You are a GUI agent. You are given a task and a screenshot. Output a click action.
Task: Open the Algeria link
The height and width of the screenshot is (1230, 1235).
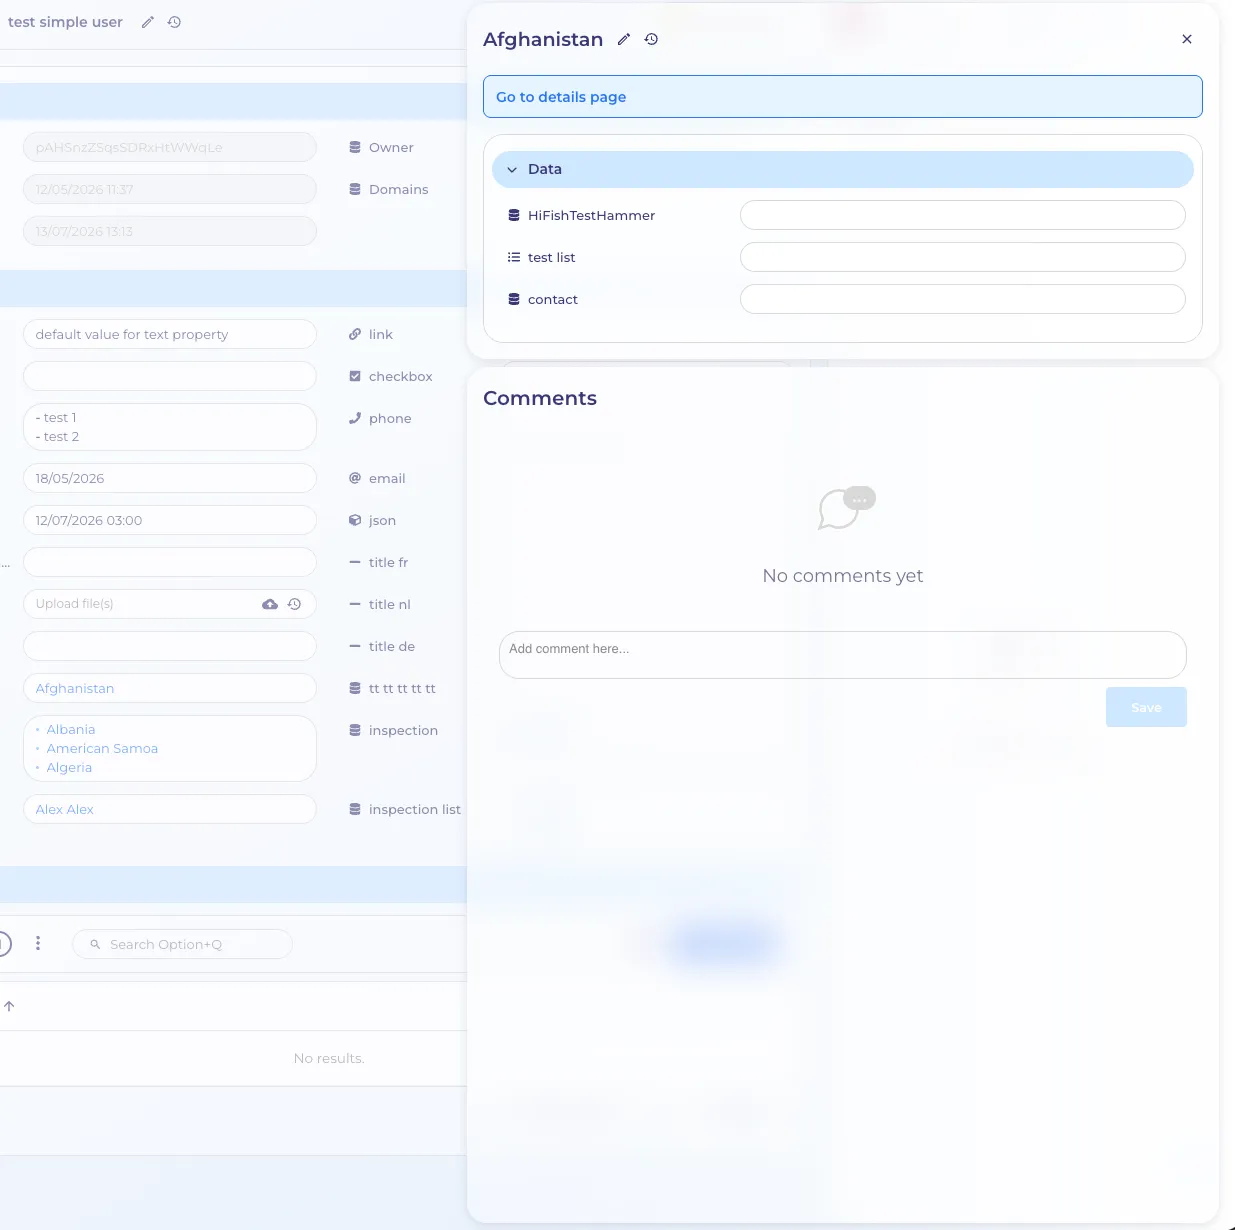(x=69, y=767)
